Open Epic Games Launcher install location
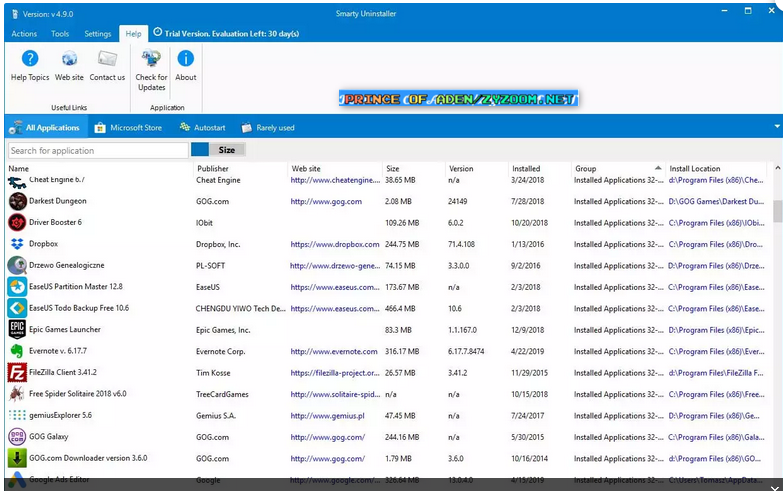The image size is (783, 491). pyautogui.click(x=716, y=330)
